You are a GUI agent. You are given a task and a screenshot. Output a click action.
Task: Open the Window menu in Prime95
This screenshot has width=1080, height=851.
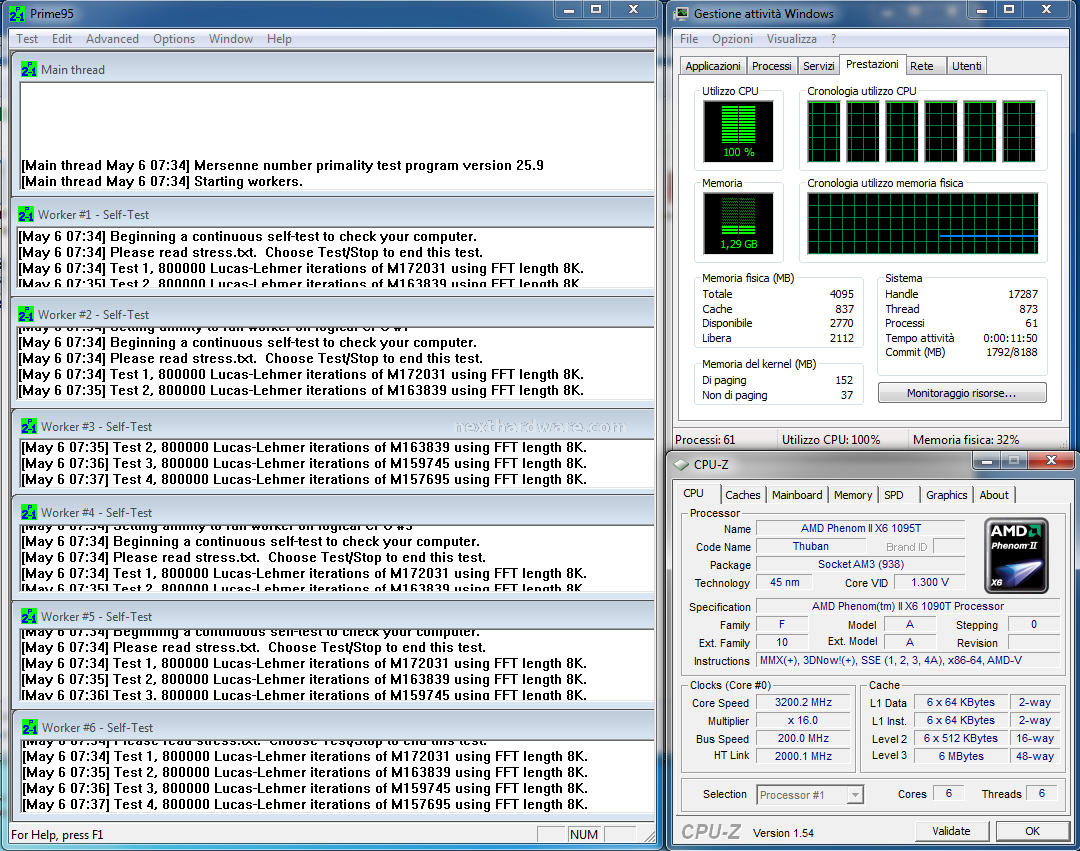click(x=231, y=39)
